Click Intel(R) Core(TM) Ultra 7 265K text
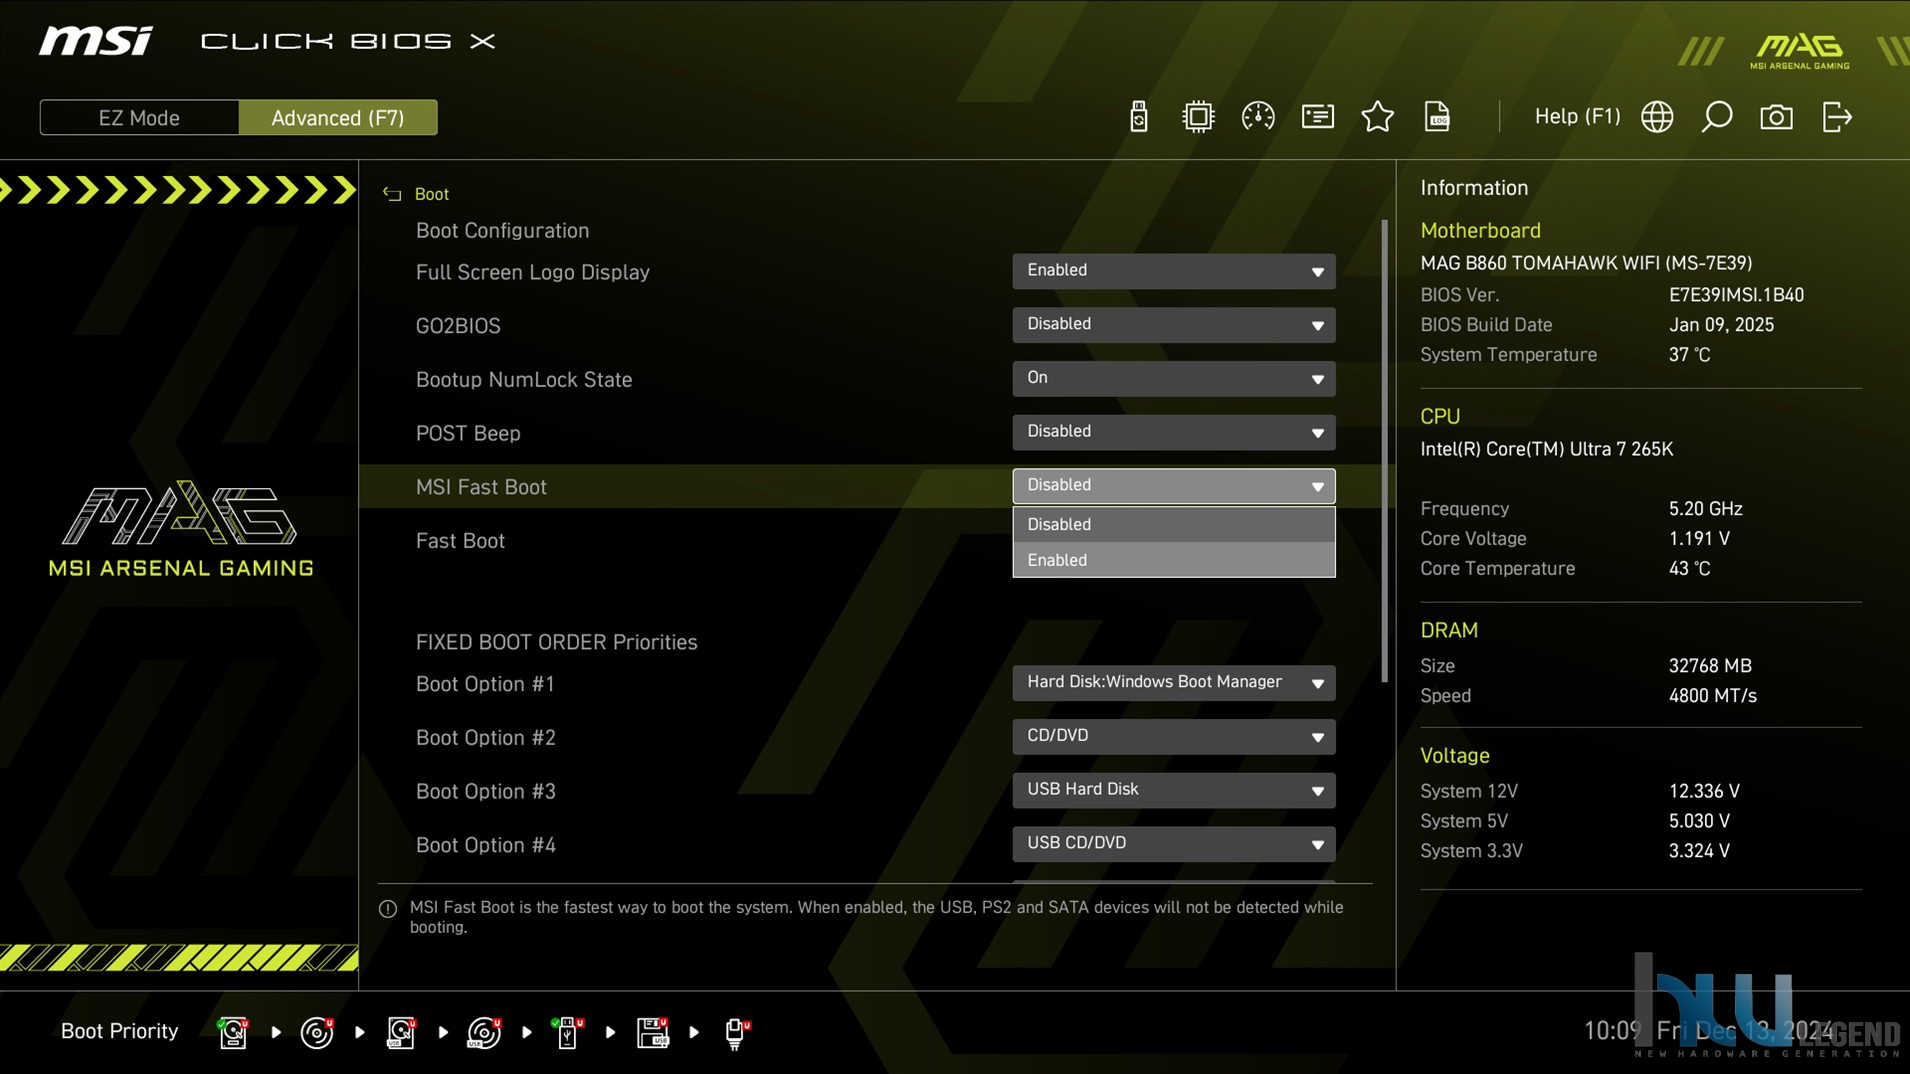 tap(1546, 449)
